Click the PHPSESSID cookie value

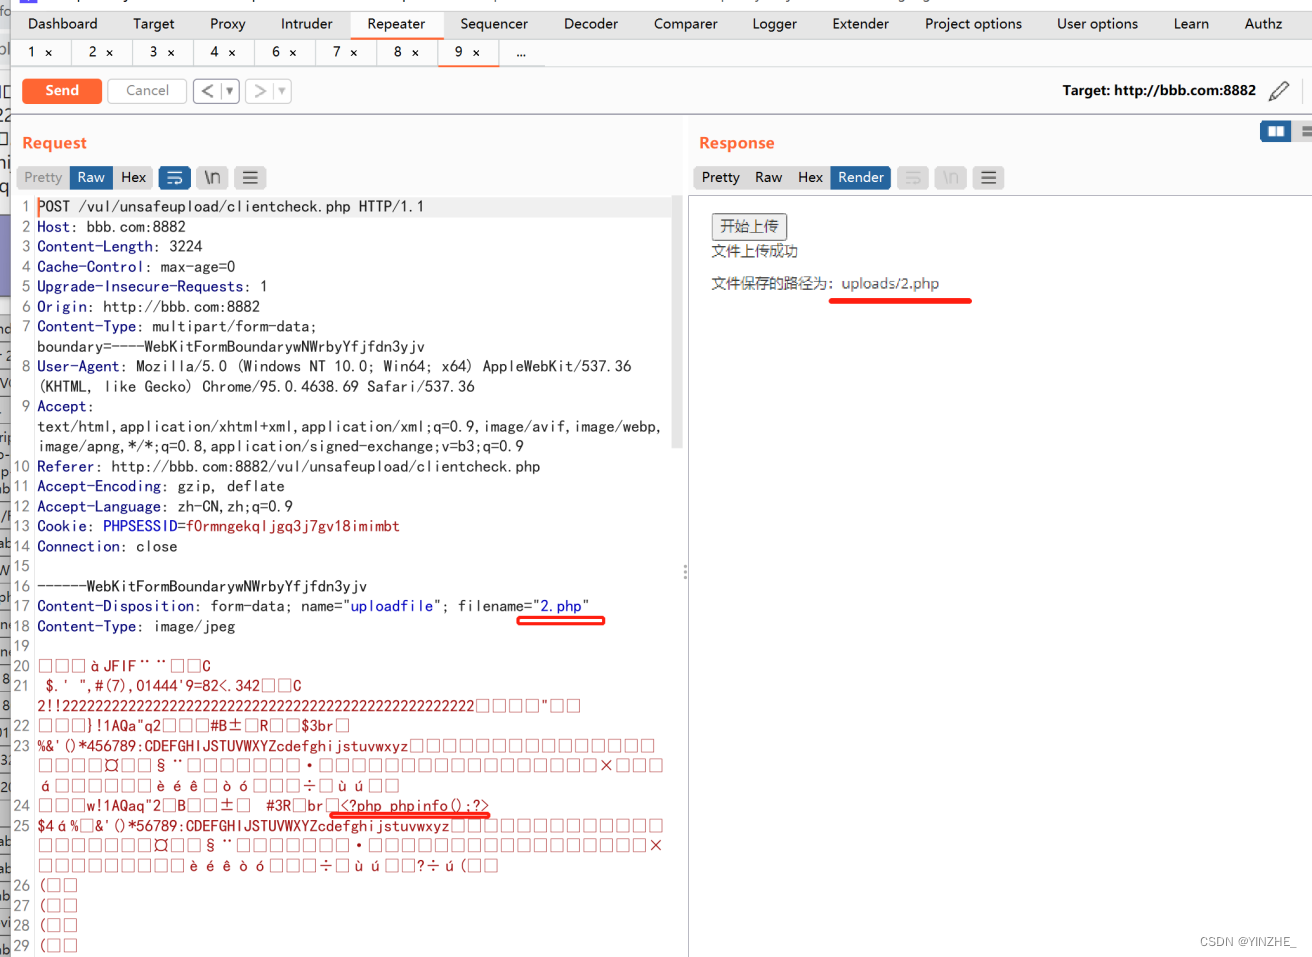point(293,526)
